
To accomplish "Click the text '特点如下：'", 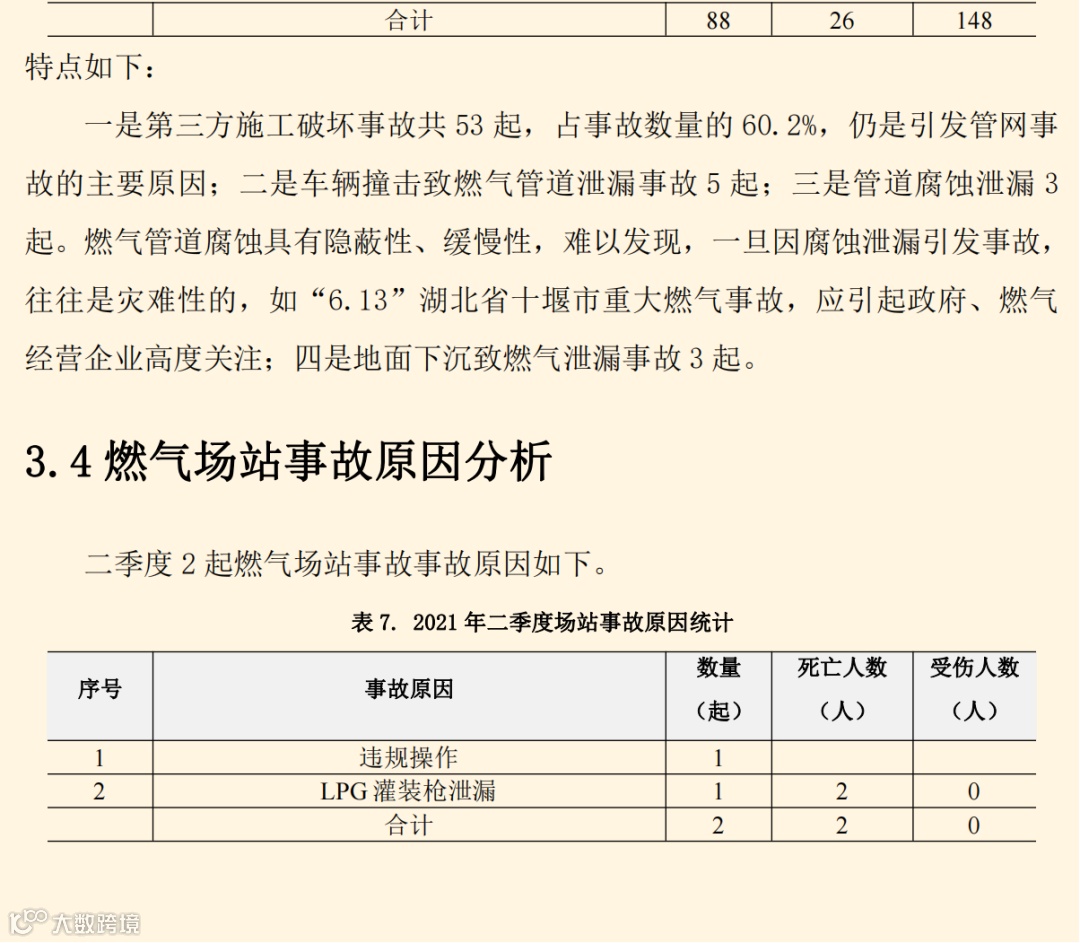I will click(91, 68).
